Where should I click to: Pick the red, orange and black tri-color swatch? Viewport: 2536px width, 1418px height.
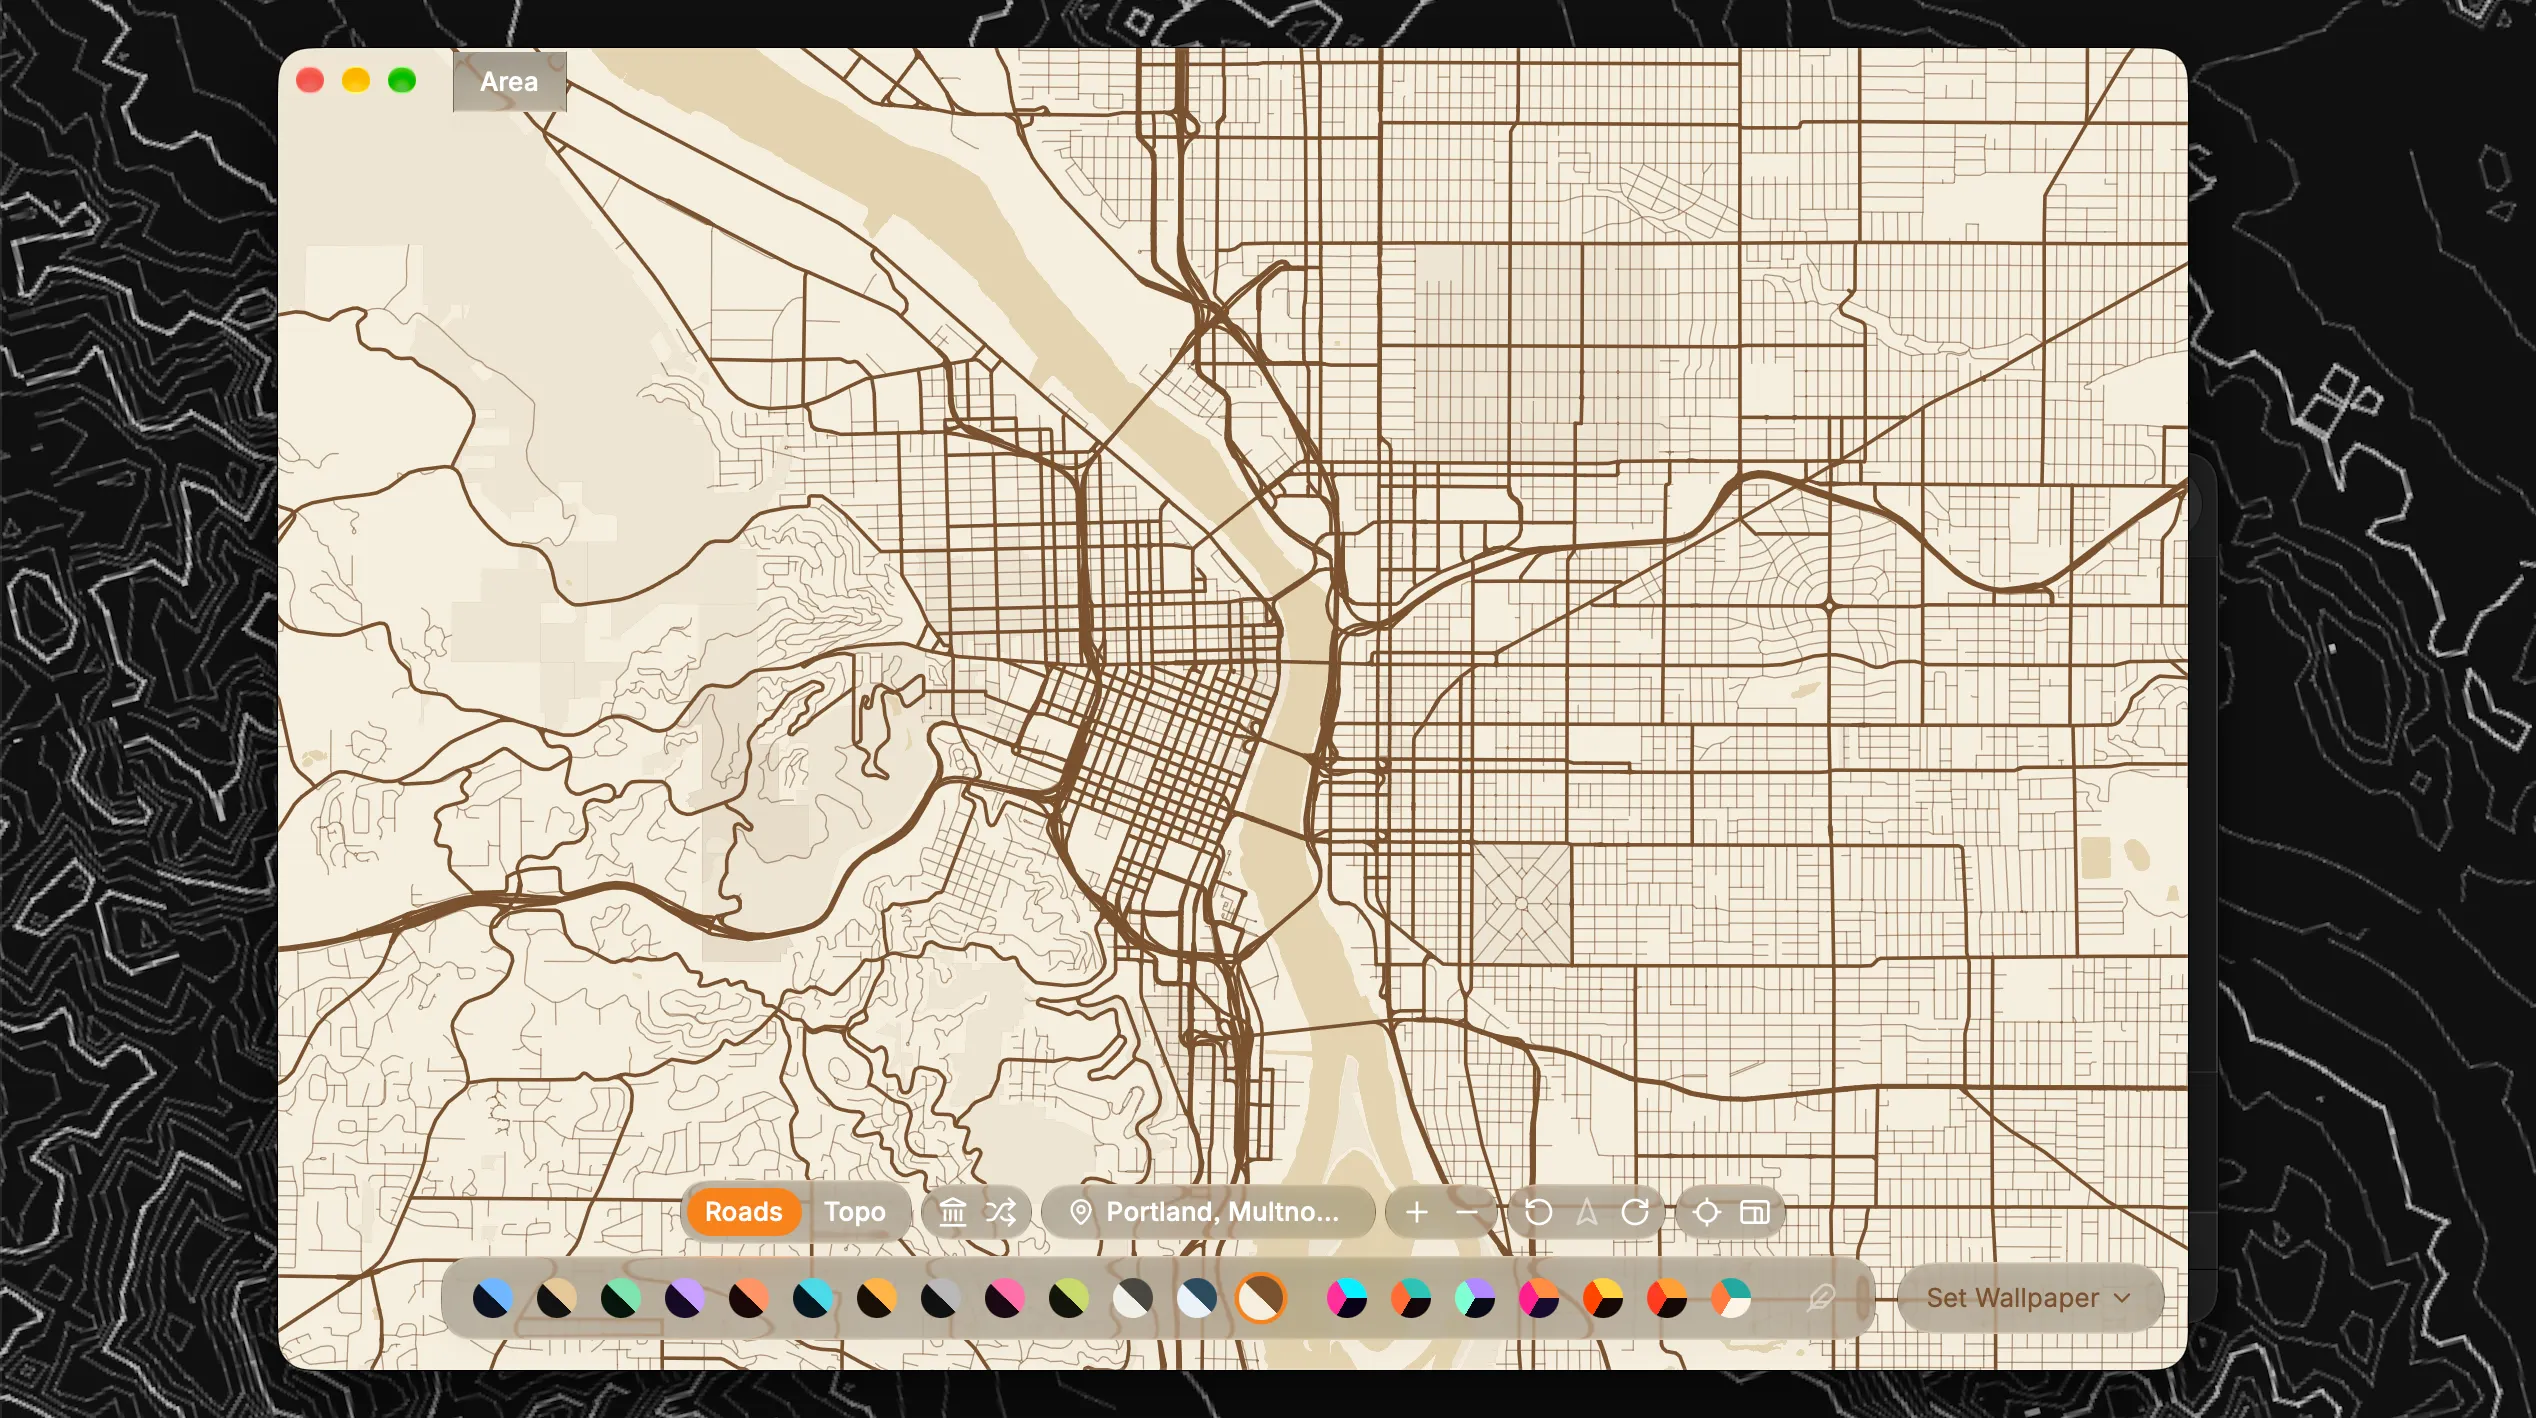pyautogui.click(x=1667, y=1298)
